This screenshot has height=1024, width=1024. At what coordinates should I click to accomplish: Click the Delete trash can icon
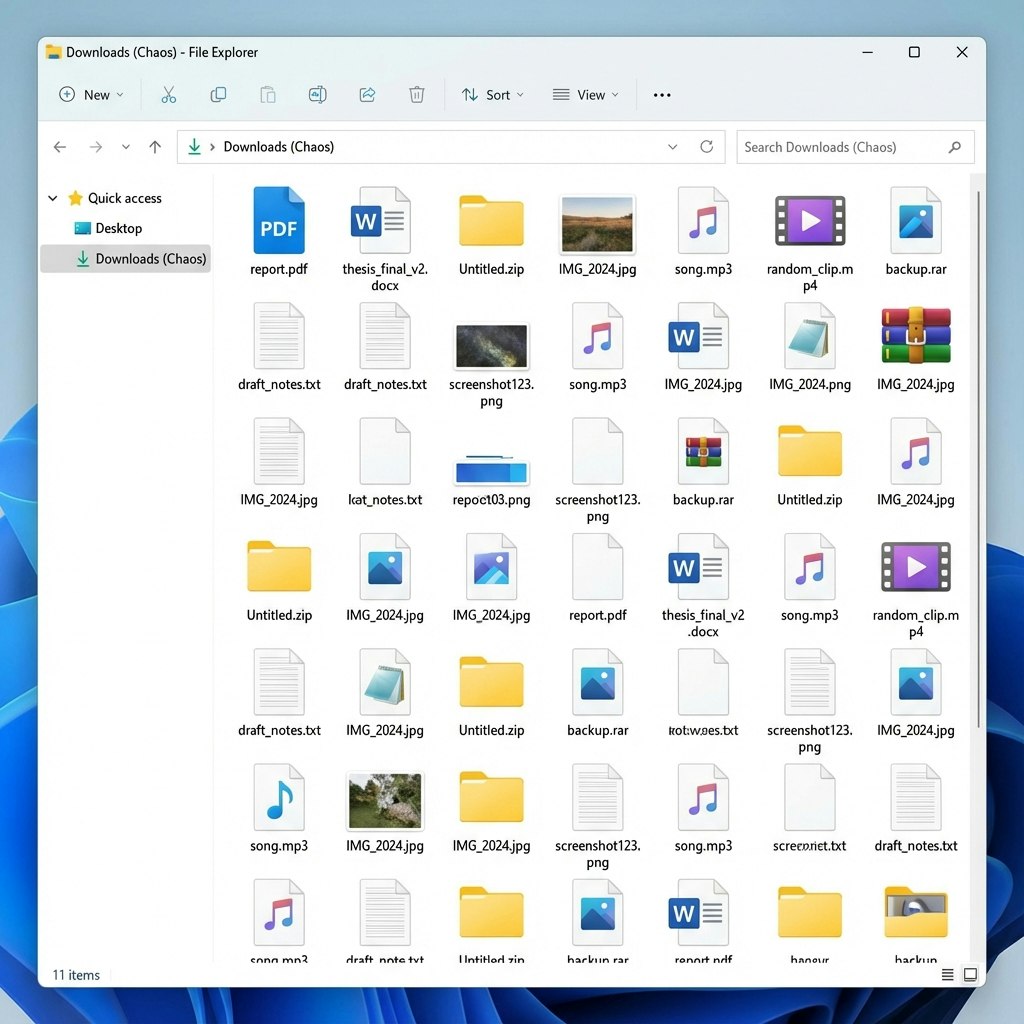tap(417, 95)
